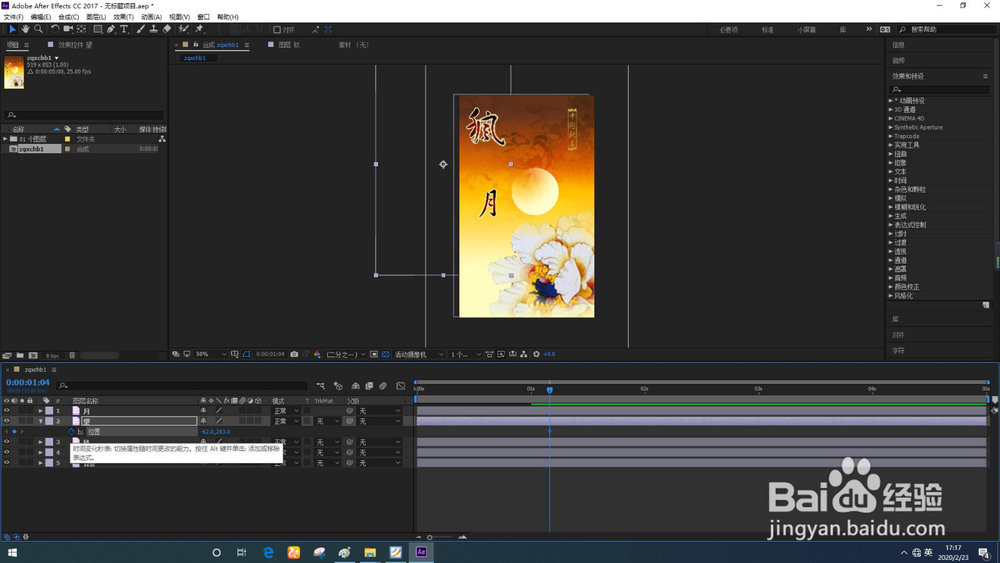Create new folder in Project panel

[x=20, y=355]
